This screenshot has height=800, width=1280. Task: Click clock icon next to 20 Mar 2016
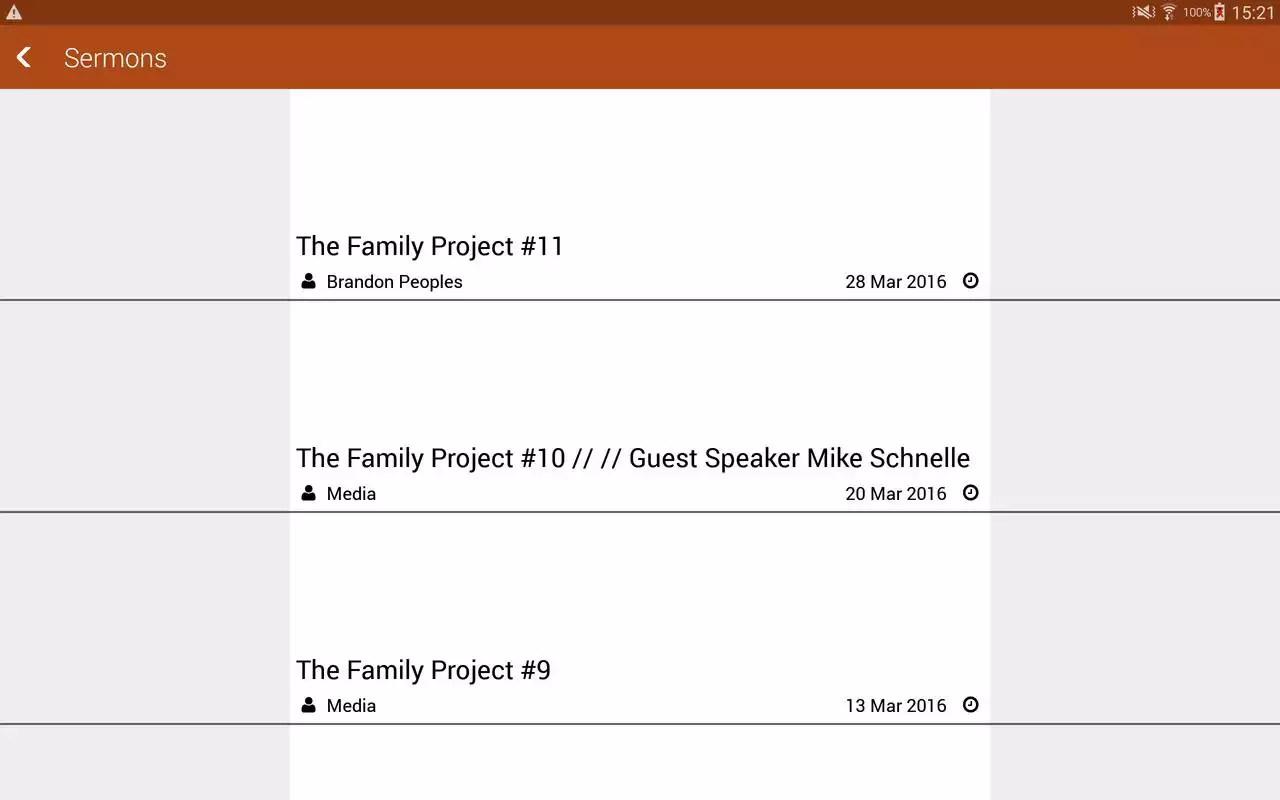[x=970, y=493]
